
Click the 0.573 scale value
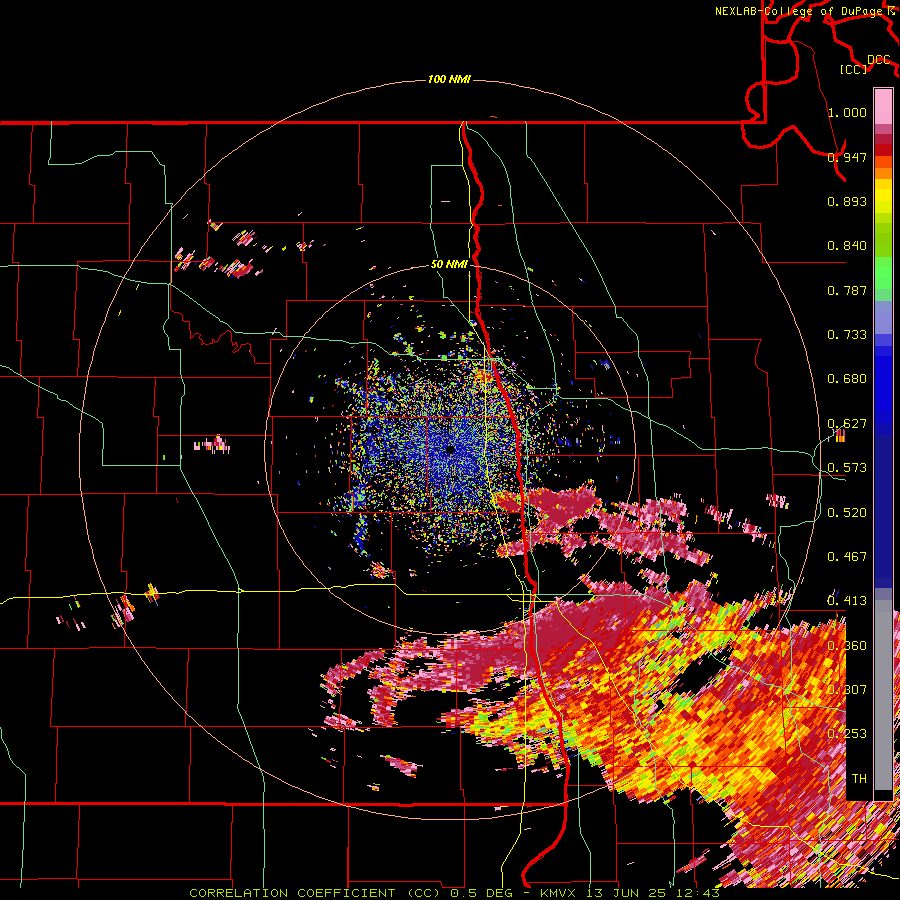[847, 468]
